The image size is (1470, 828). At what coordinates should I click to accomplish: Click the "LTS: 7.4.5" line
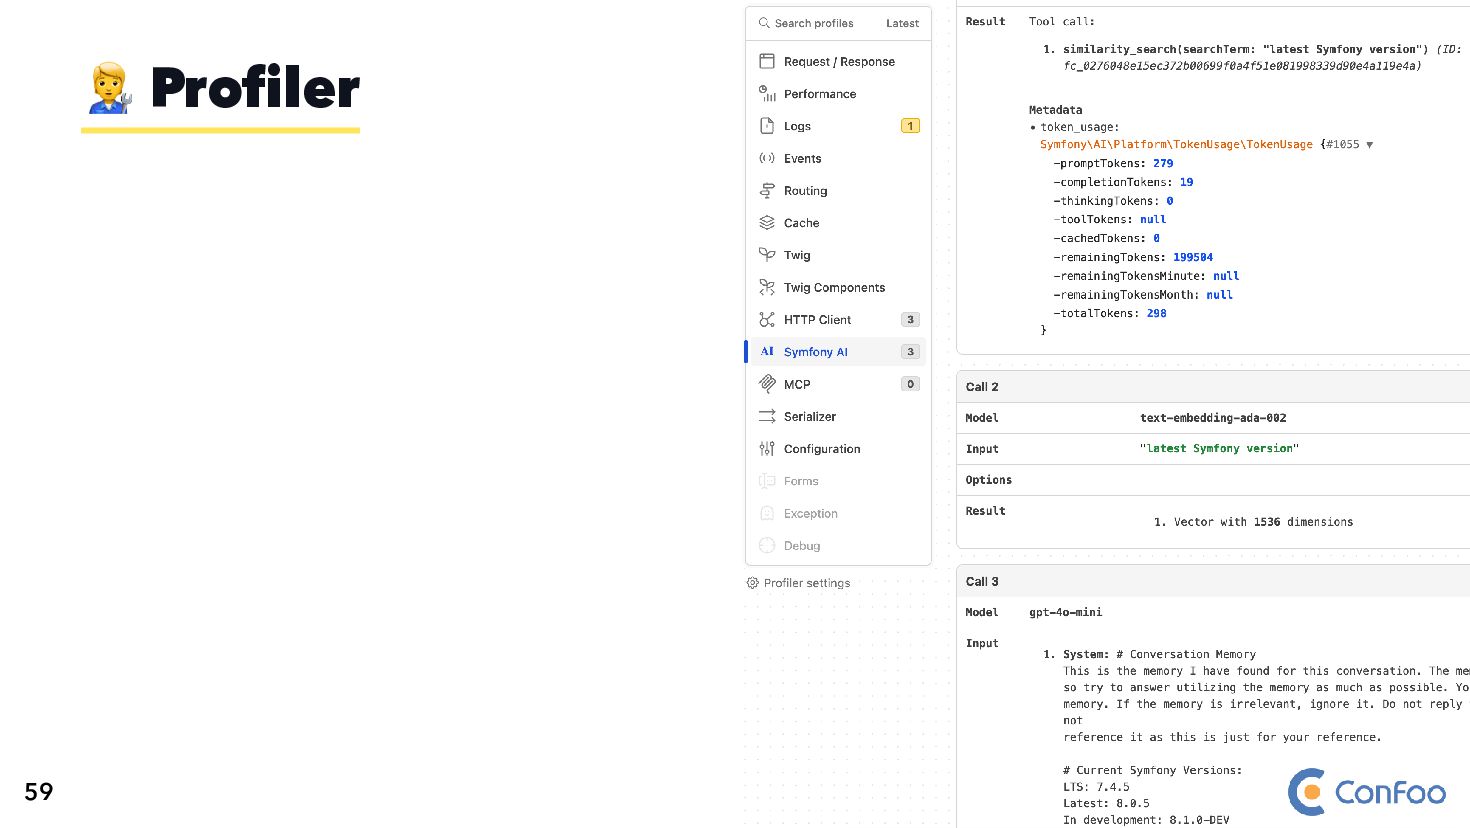(x=1096, y=787)
